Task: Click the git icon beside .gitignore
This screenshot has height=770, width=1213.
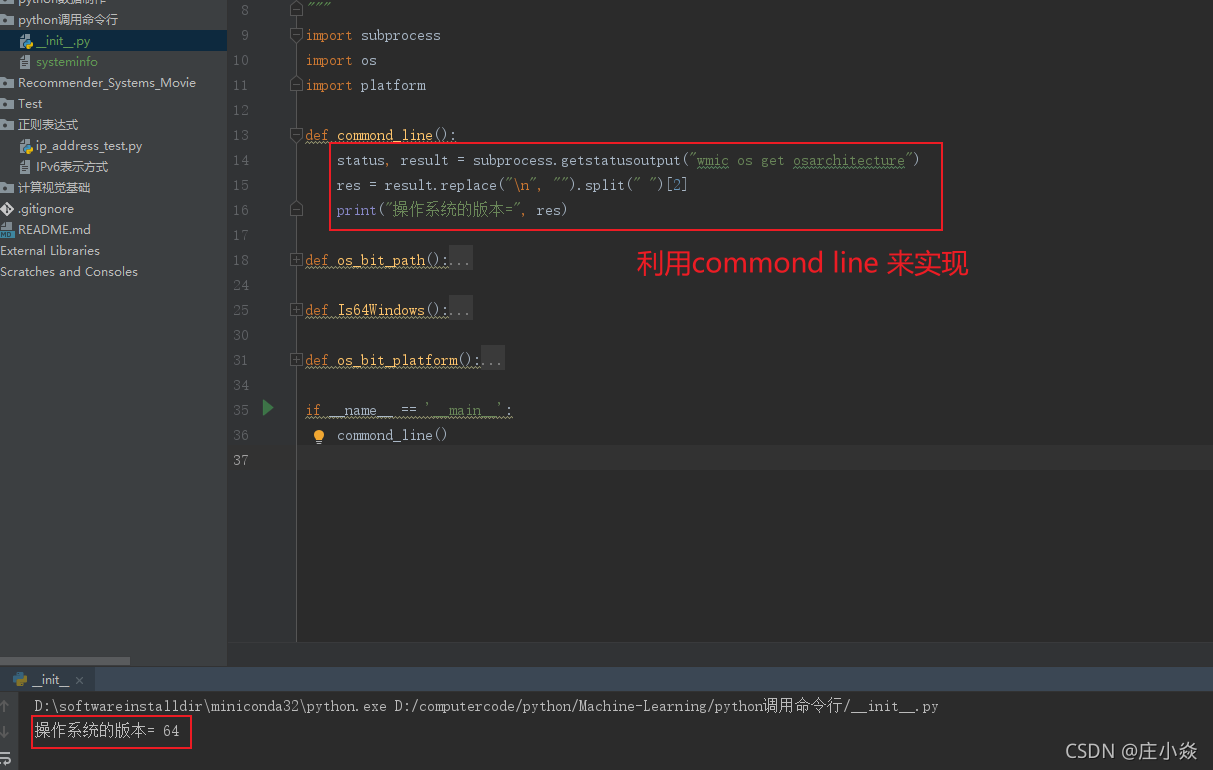Action: coord(7,209)
